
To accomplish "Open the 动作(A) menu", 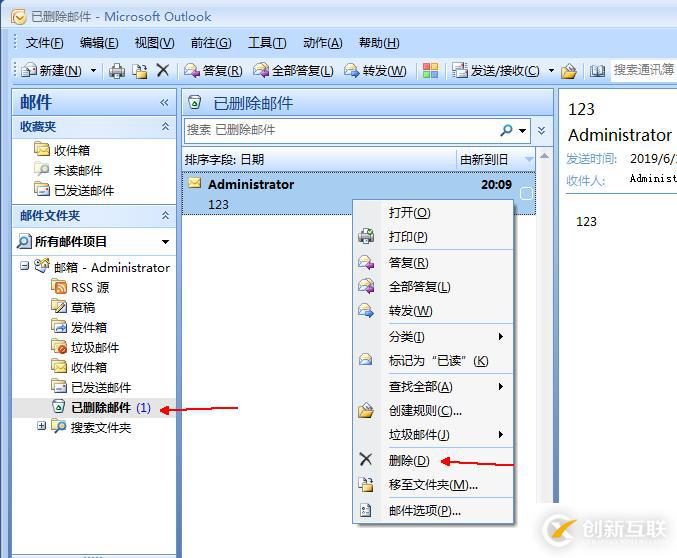I will coord(323,43).
